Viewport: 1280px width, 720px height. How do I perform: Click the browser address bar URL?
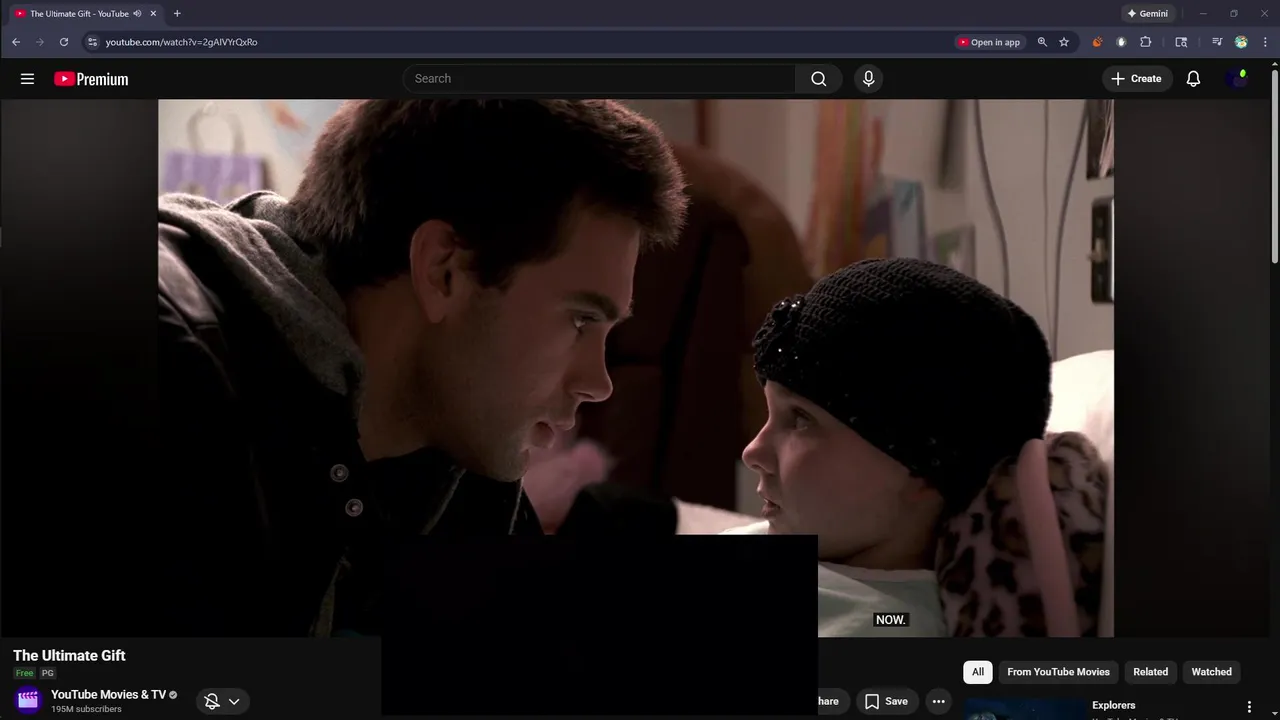coord(181,42)
